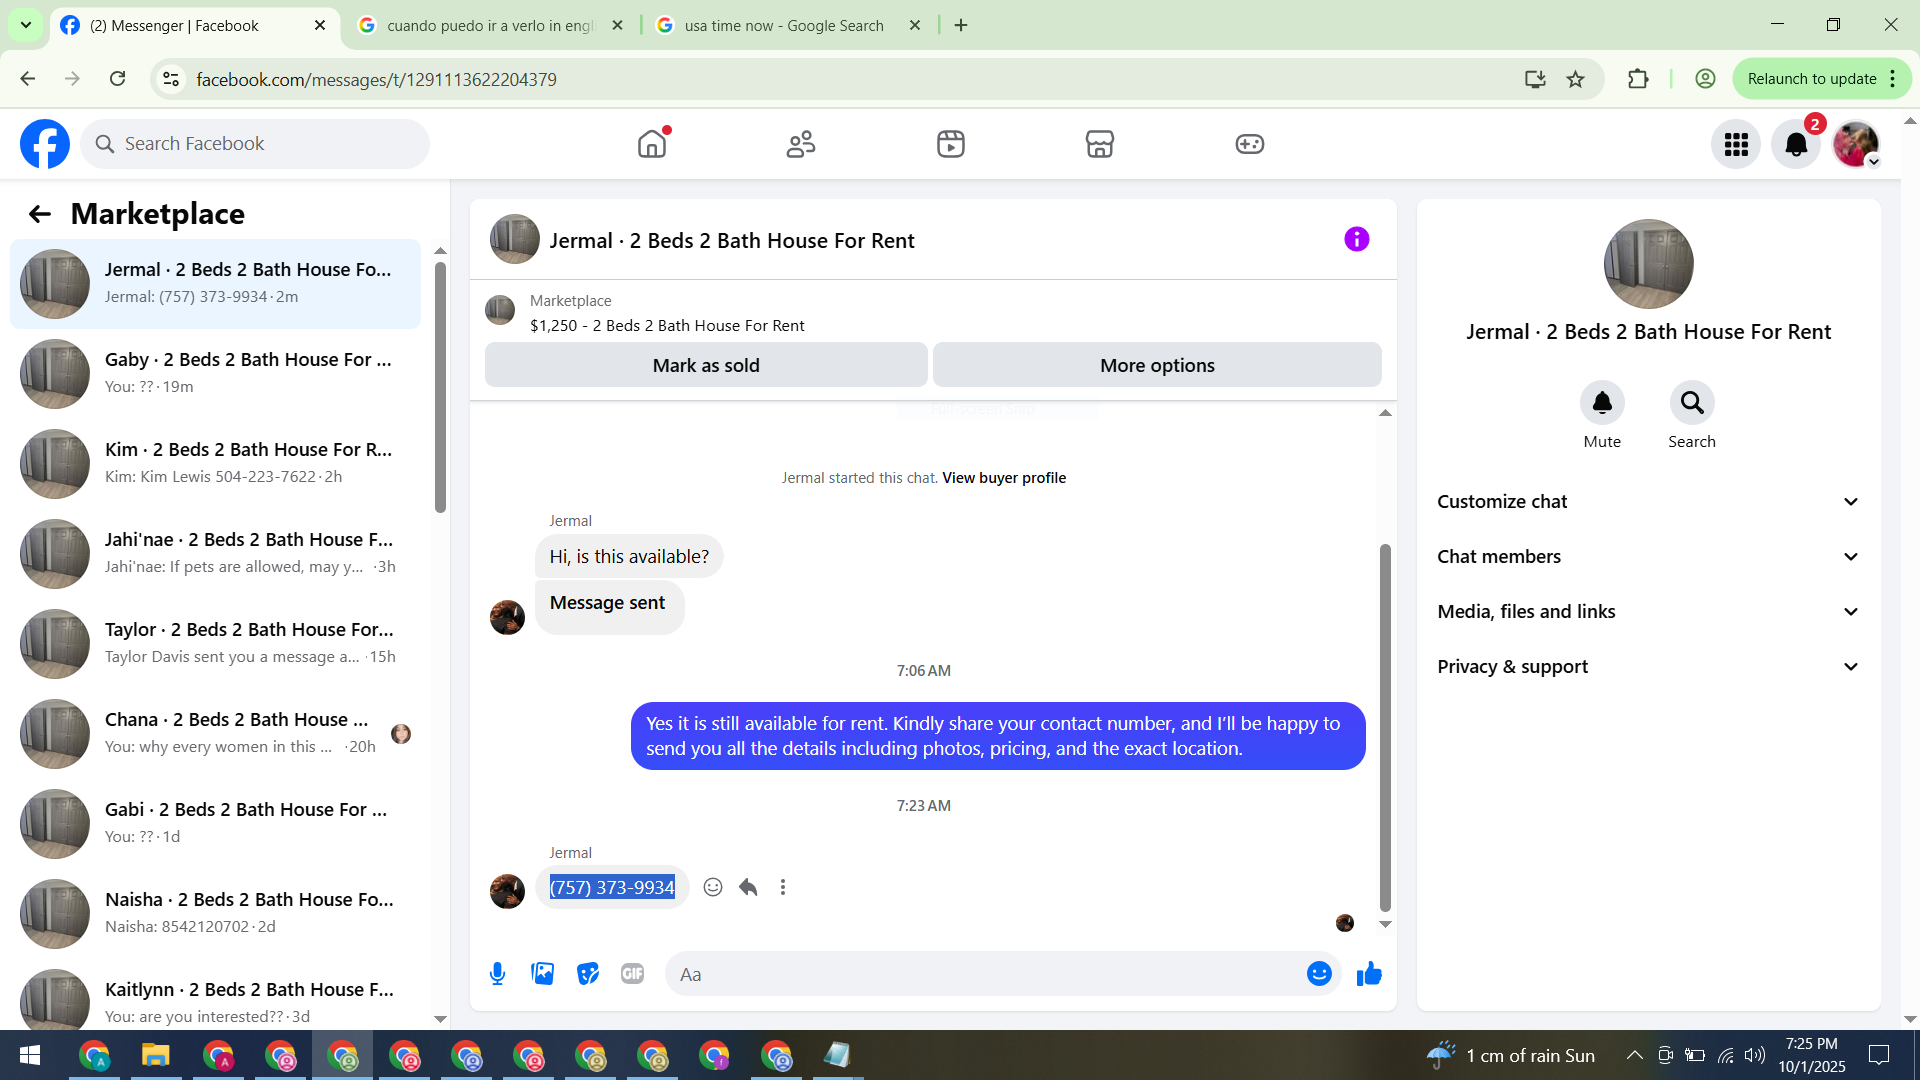Open Jermal chat header title
This screenshot has height=1080, width=1920.
(732, 241)
